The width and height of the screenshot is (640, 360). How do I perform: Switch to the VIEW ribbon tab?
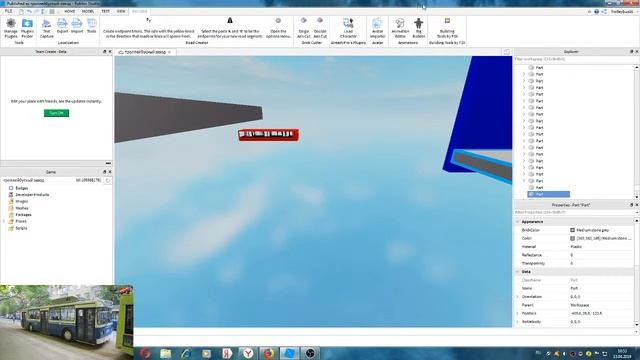coord(121,11)
